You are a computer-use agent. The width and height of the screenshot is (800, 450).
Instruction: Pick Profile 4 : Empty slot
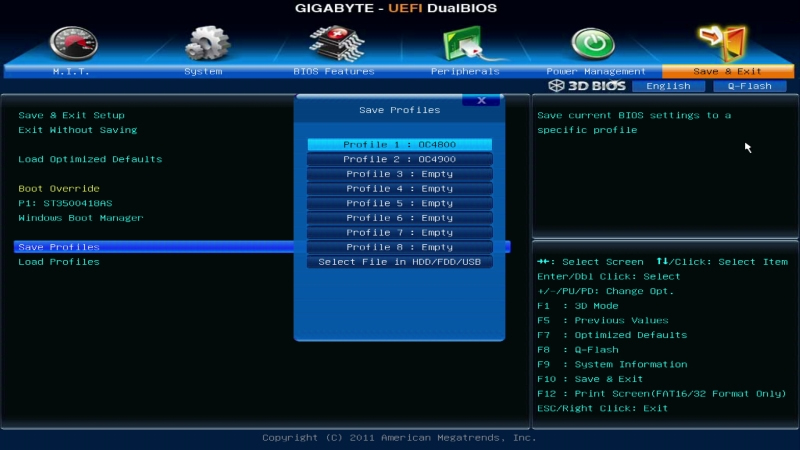click(399, 189)
